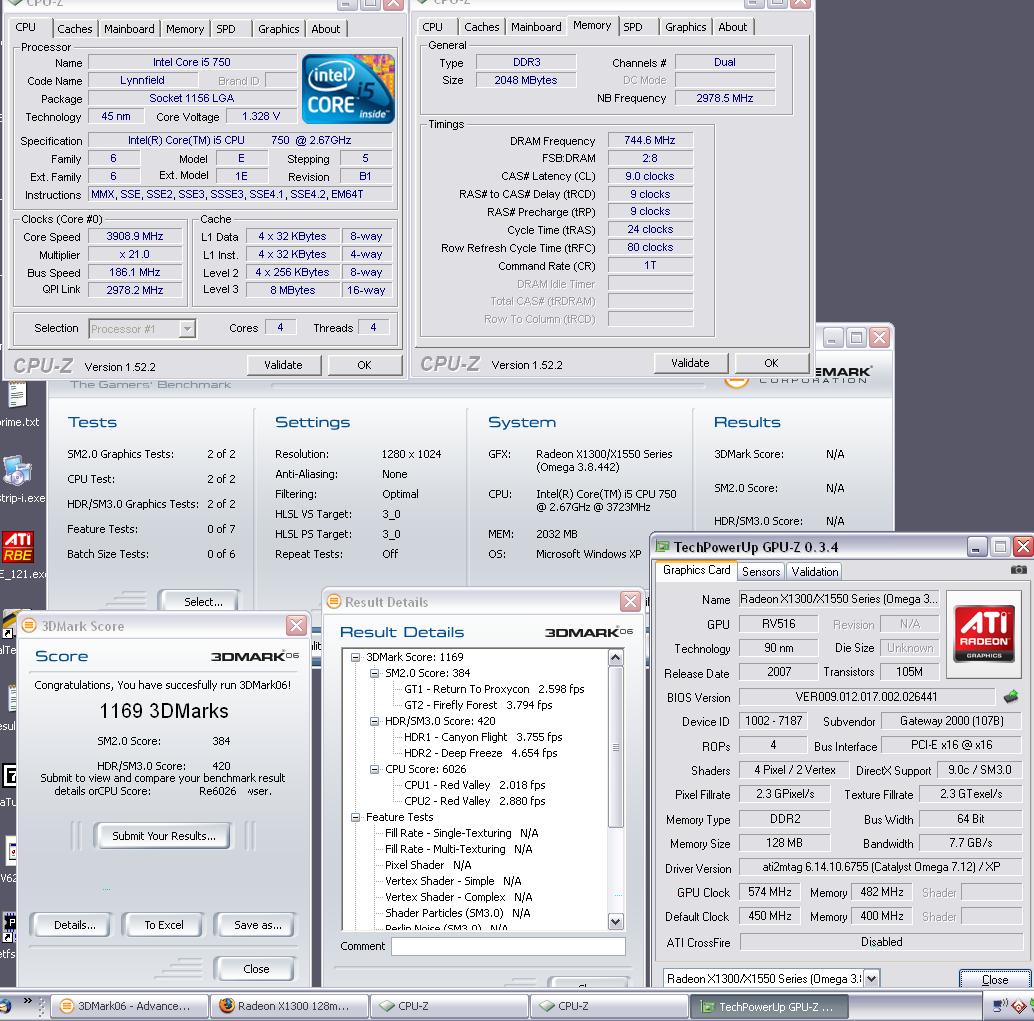Open the ATI RBE desktop icon
Screen dimensions: 1034x1021
pos(18,547)
